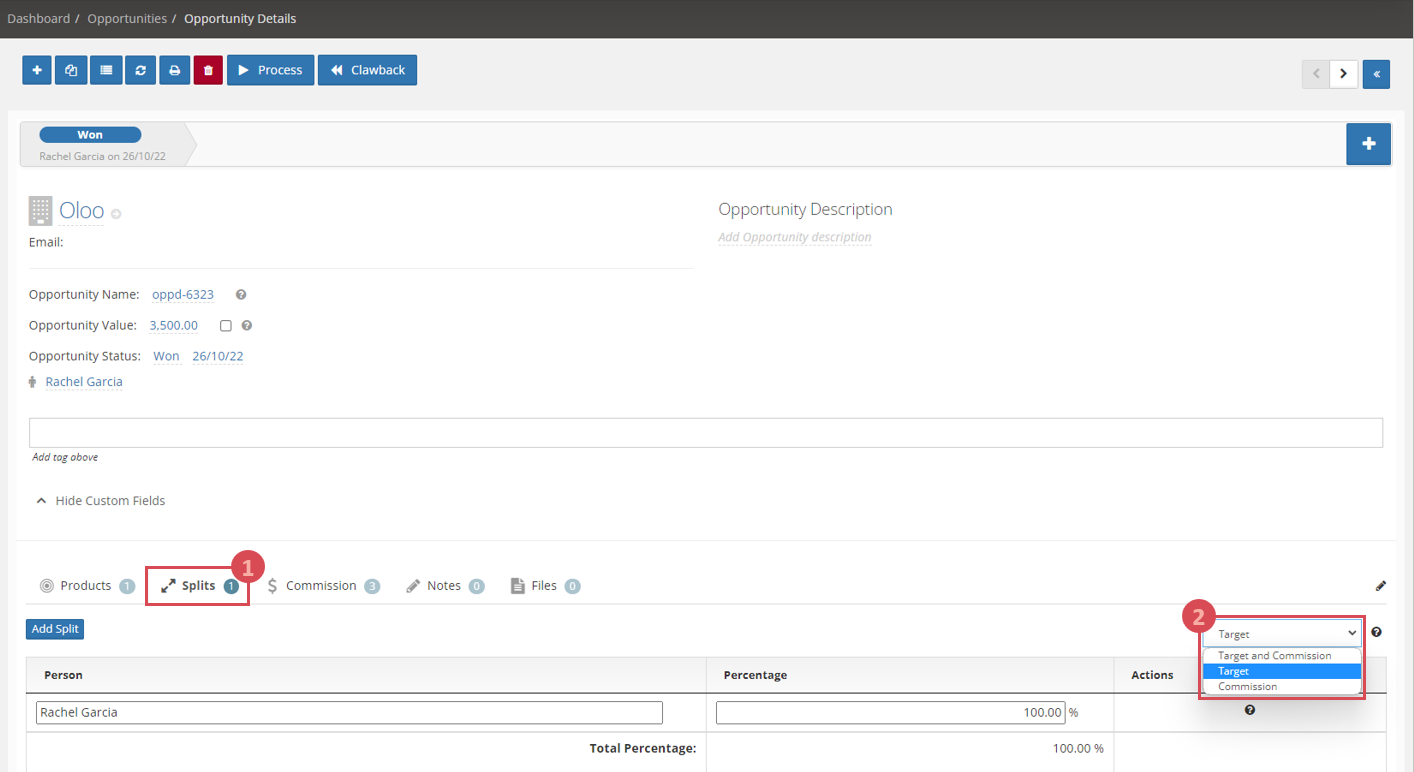Image resolution: width=1414 pixels, height=772 pixels.
Task: Open the Products tab
Action: [x=86, y=586]
